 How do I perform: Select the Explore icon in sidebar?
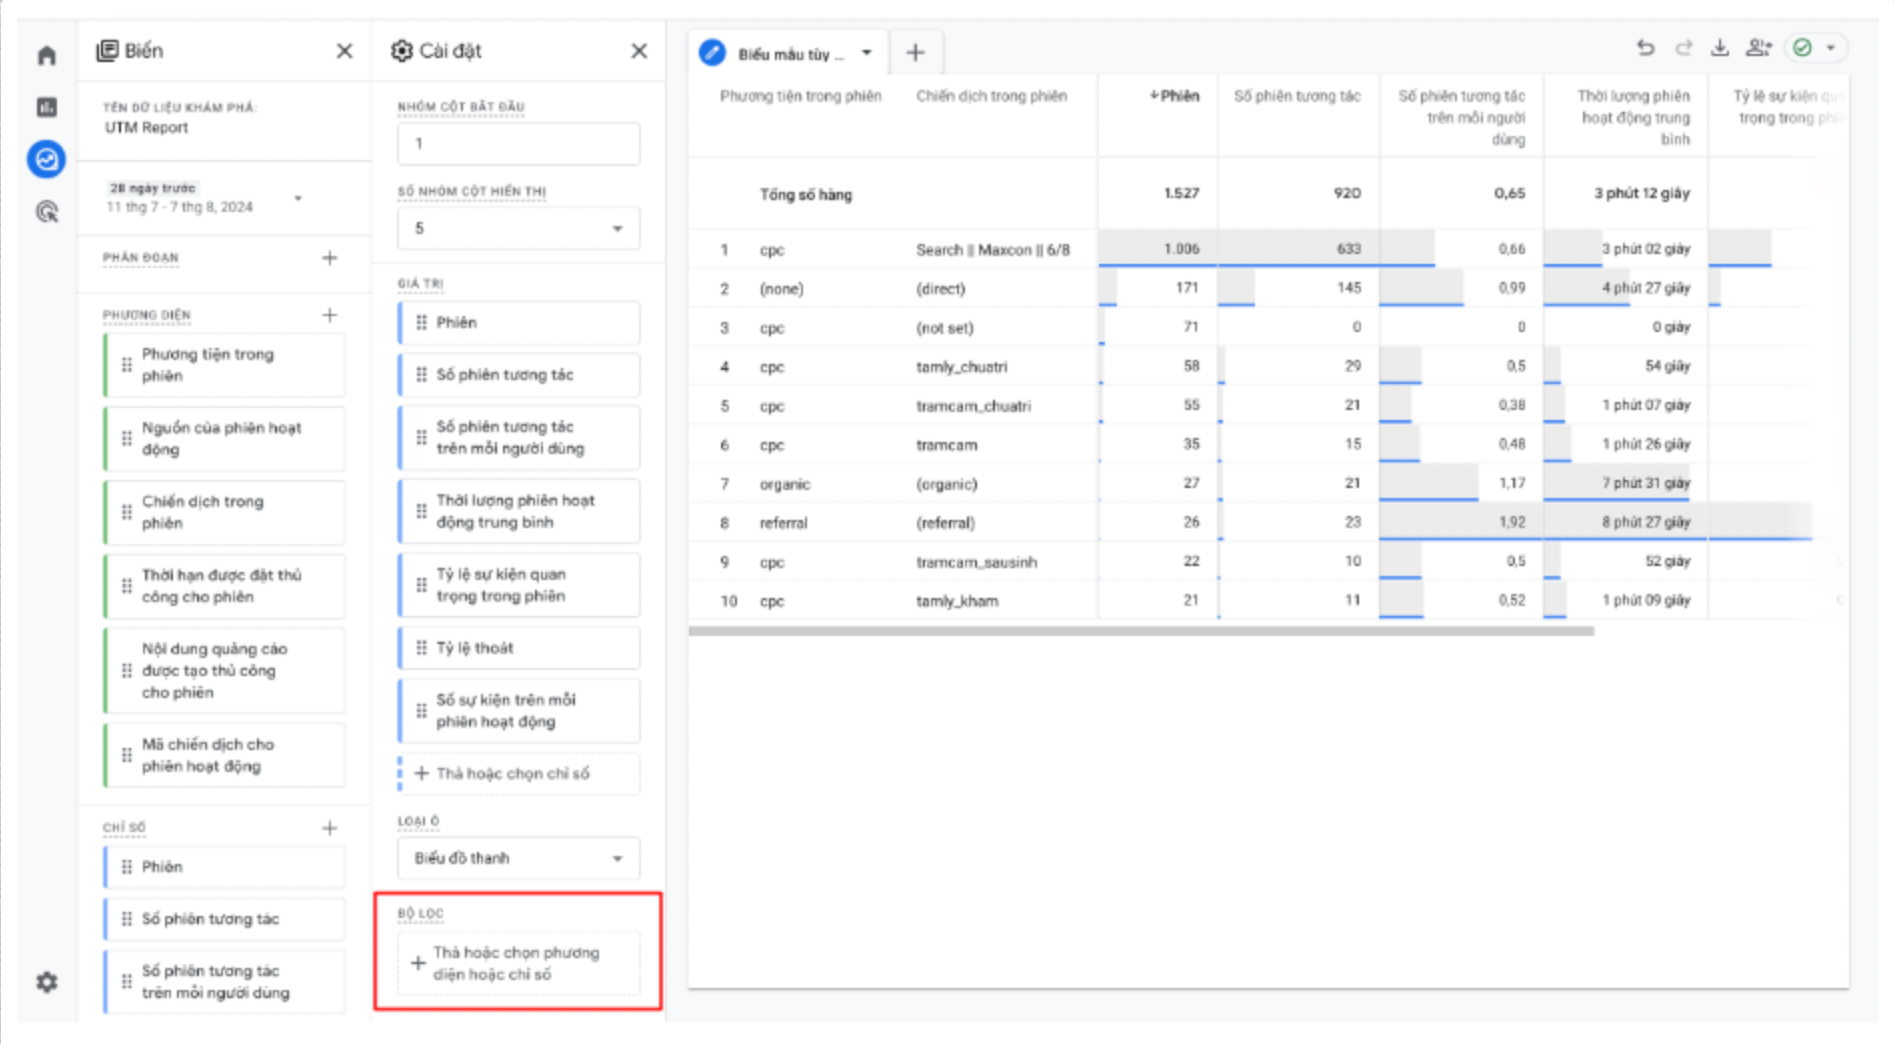[x=46, y=159]
